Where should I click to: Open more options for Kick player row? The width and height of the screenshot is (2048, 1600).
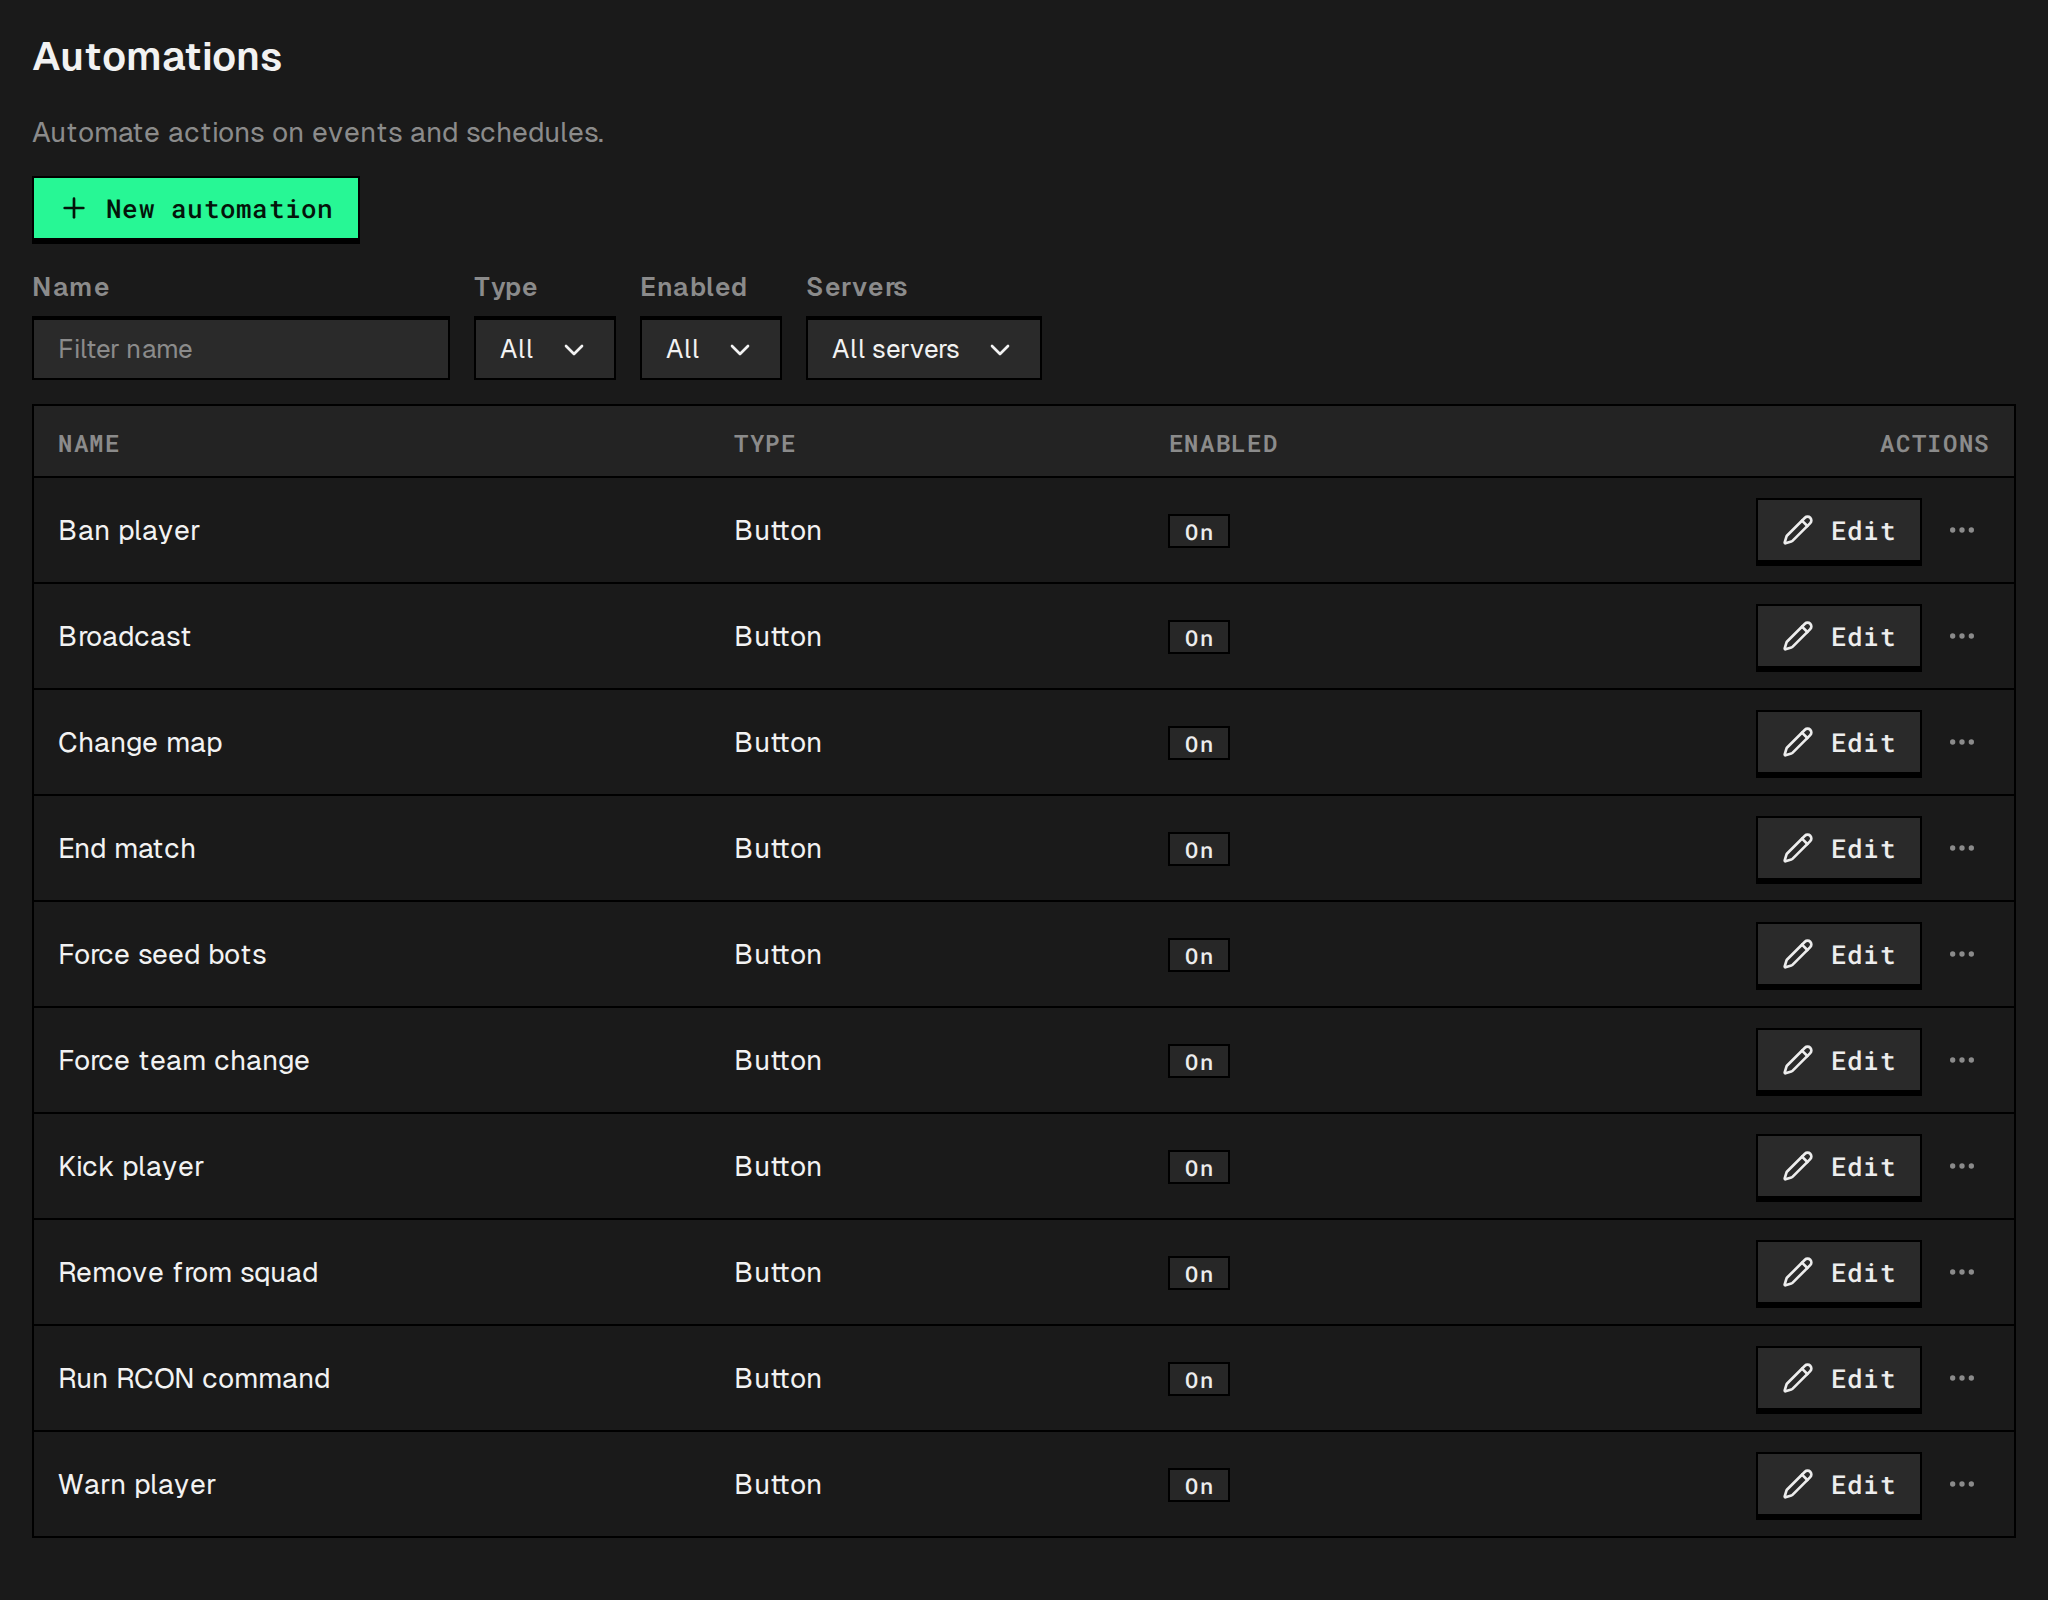(x=1961, y=1166)
